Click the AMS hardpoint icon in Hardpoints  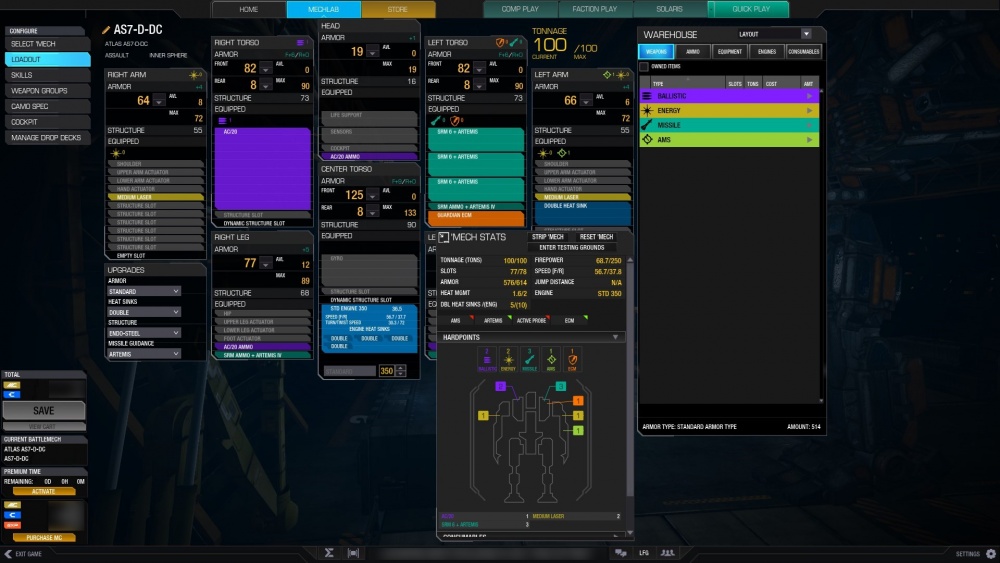pos(551,360)
